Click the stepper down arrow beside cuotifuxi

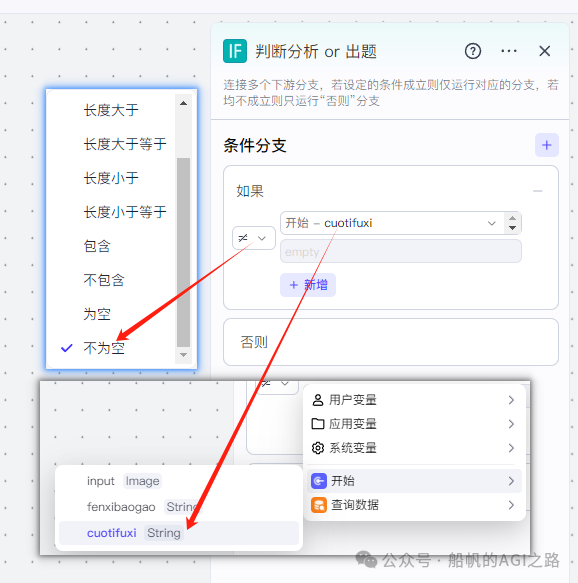tap(512, 228)
